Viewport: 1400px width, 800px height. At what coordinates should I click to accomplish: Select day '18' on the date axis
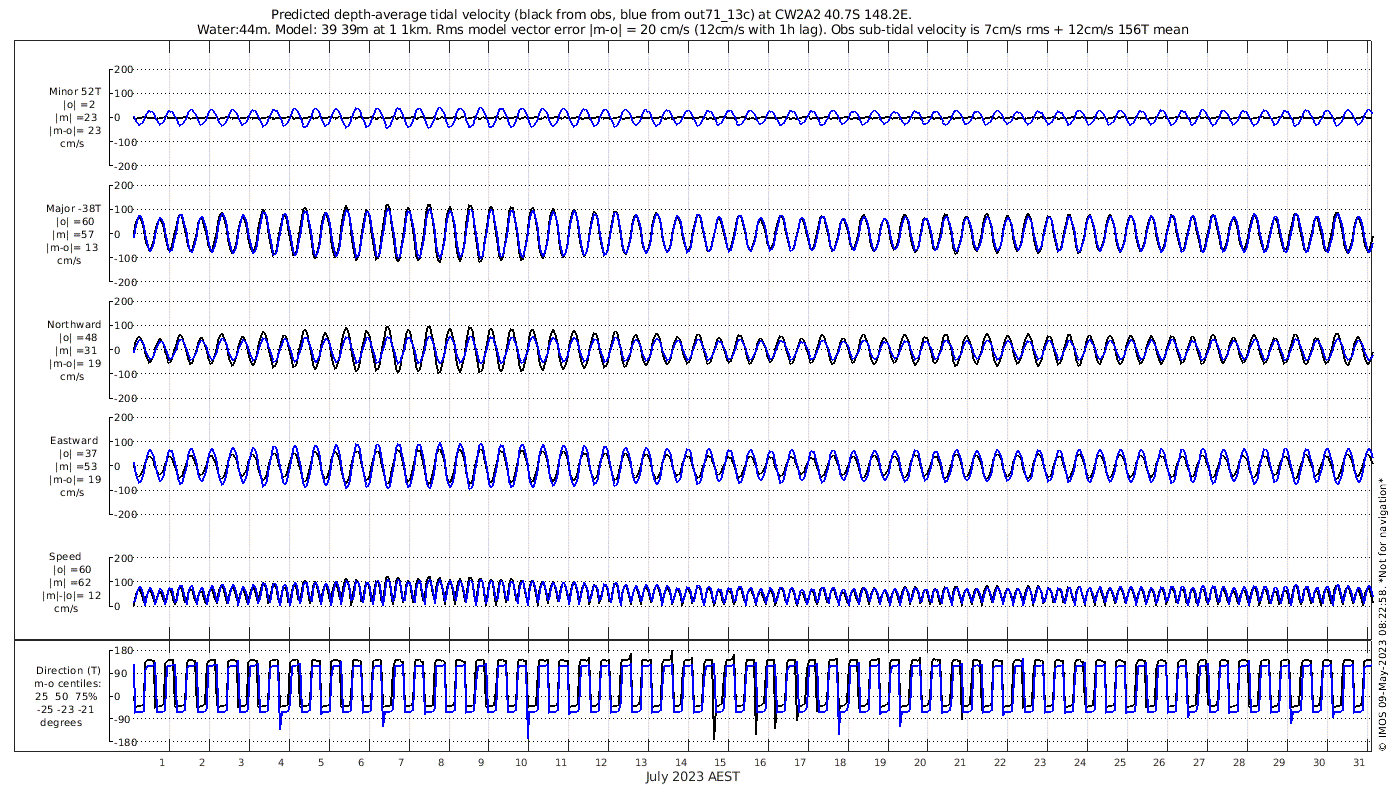(840, 762)
